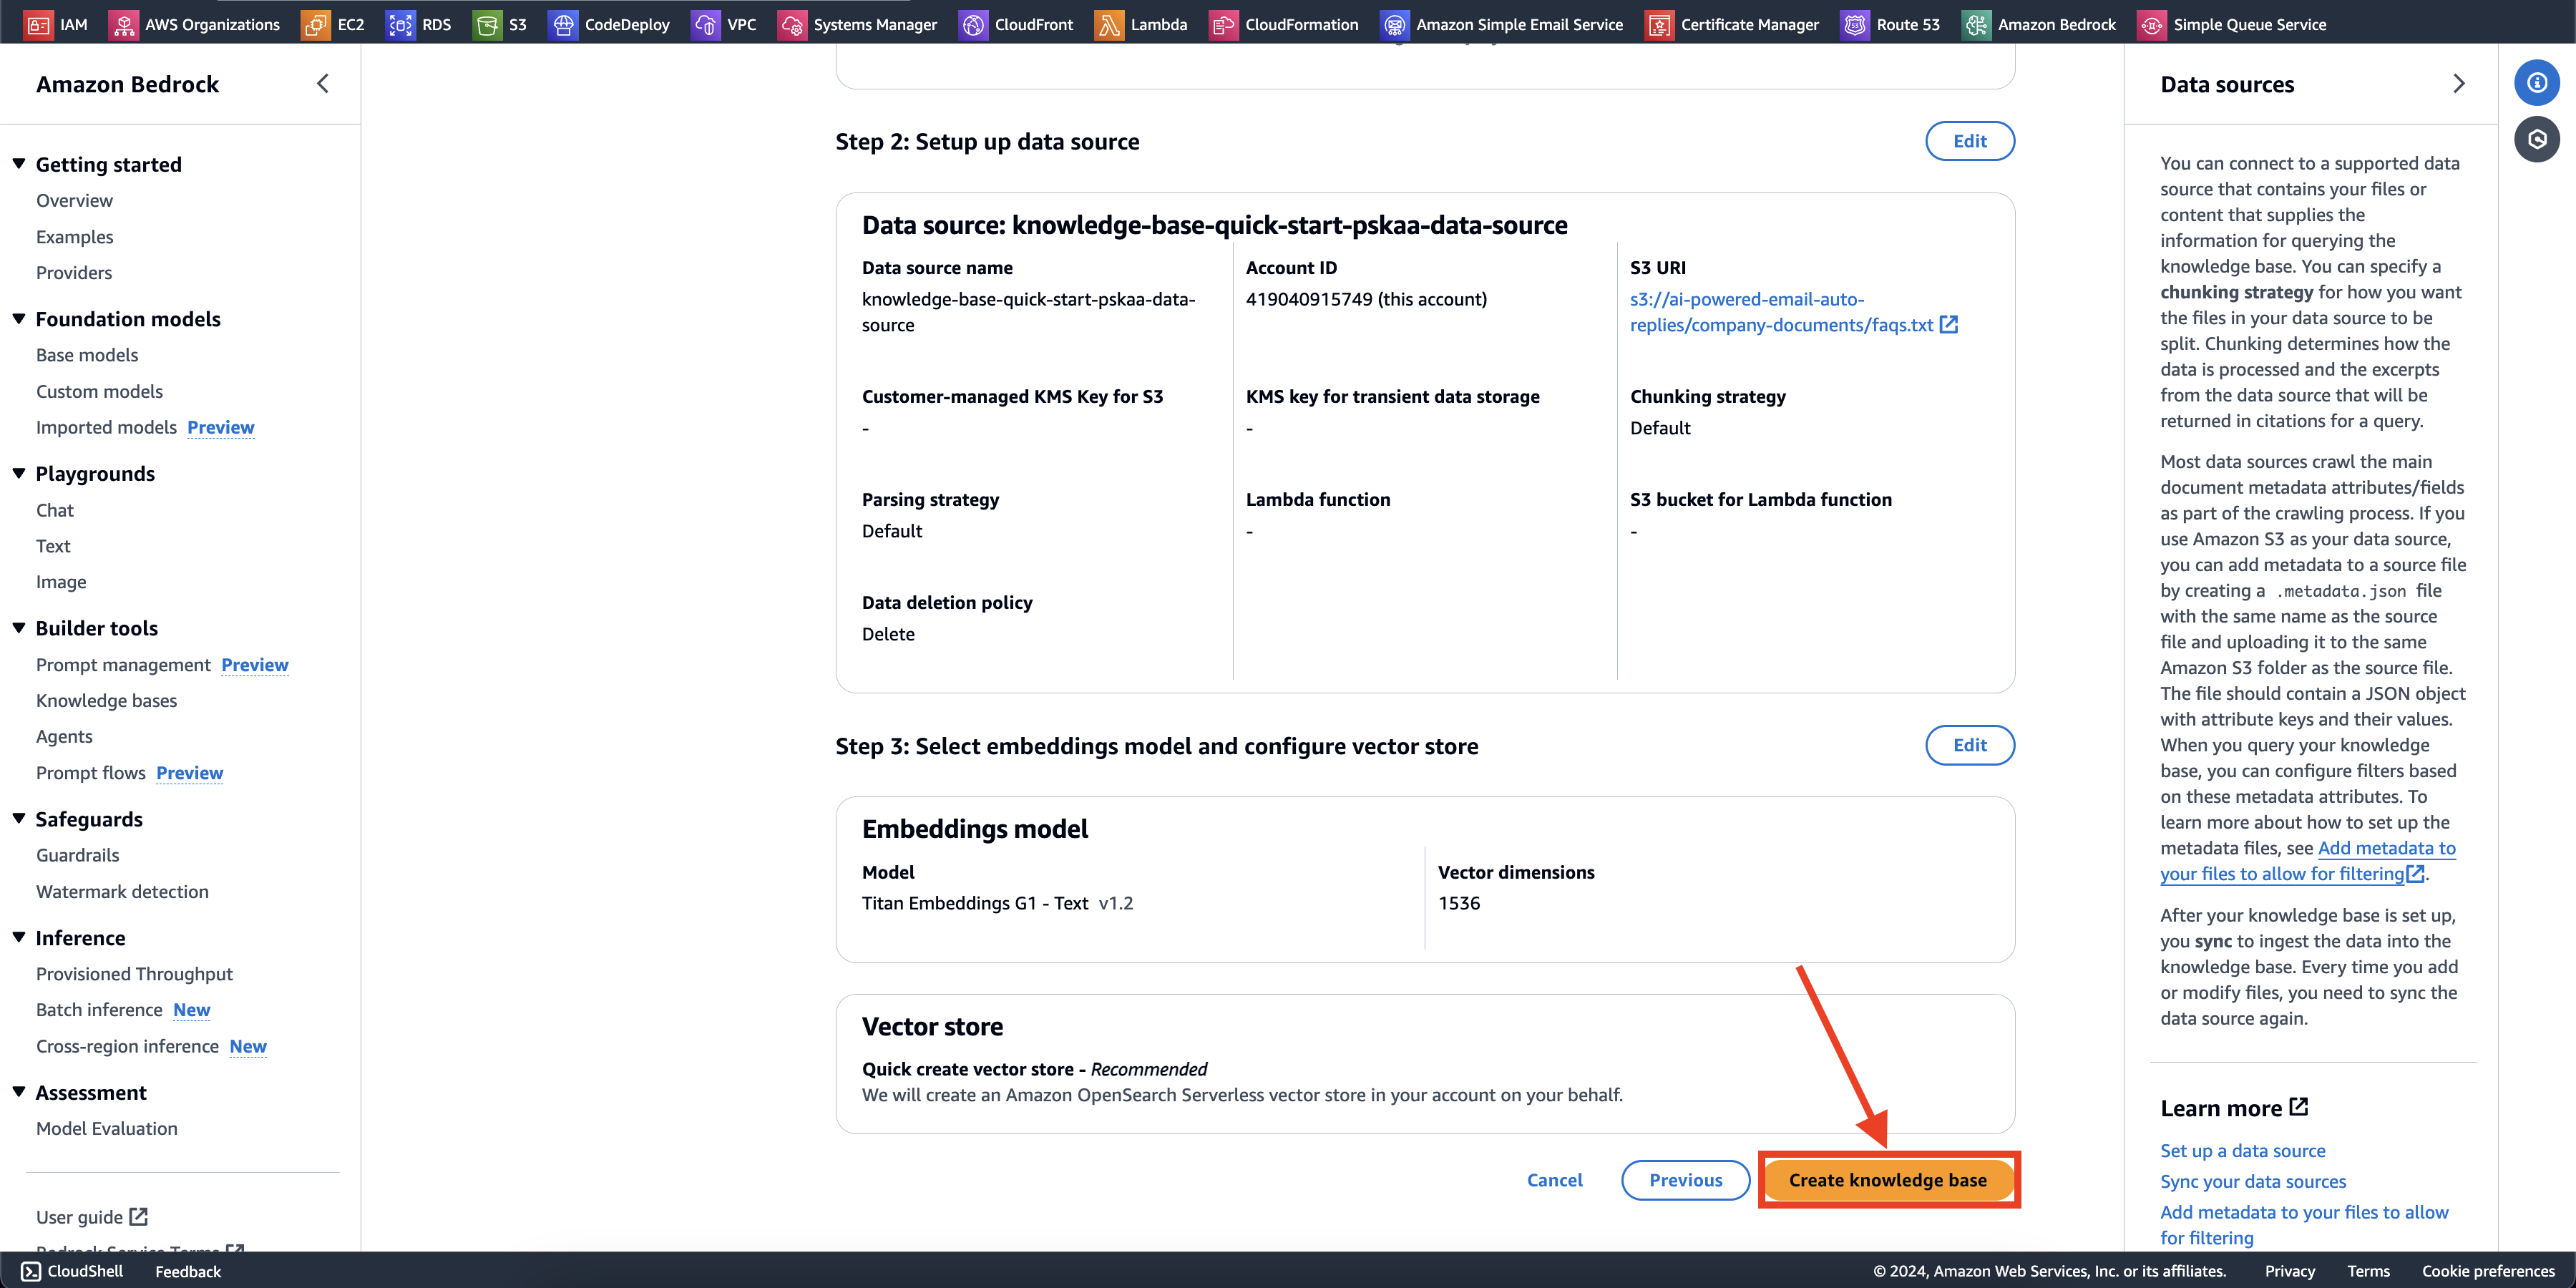Cancel knowledge base creation

tap(1554, 1180)
